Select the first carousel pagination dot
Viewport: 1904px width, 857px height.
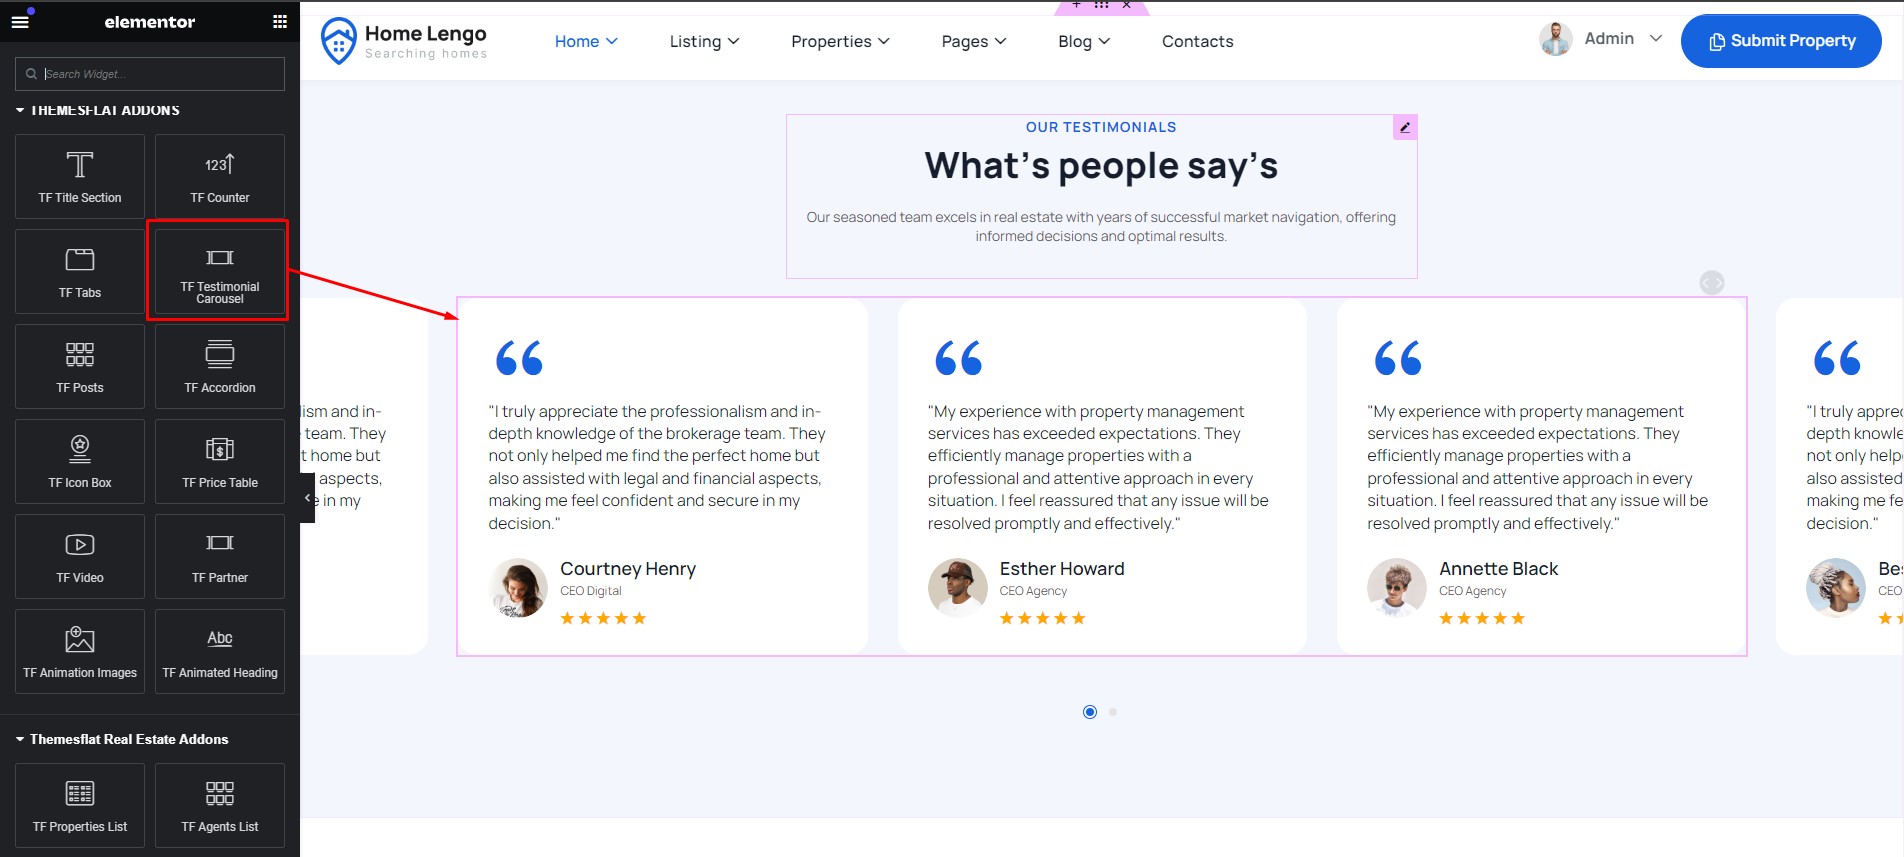[1090, 712]
